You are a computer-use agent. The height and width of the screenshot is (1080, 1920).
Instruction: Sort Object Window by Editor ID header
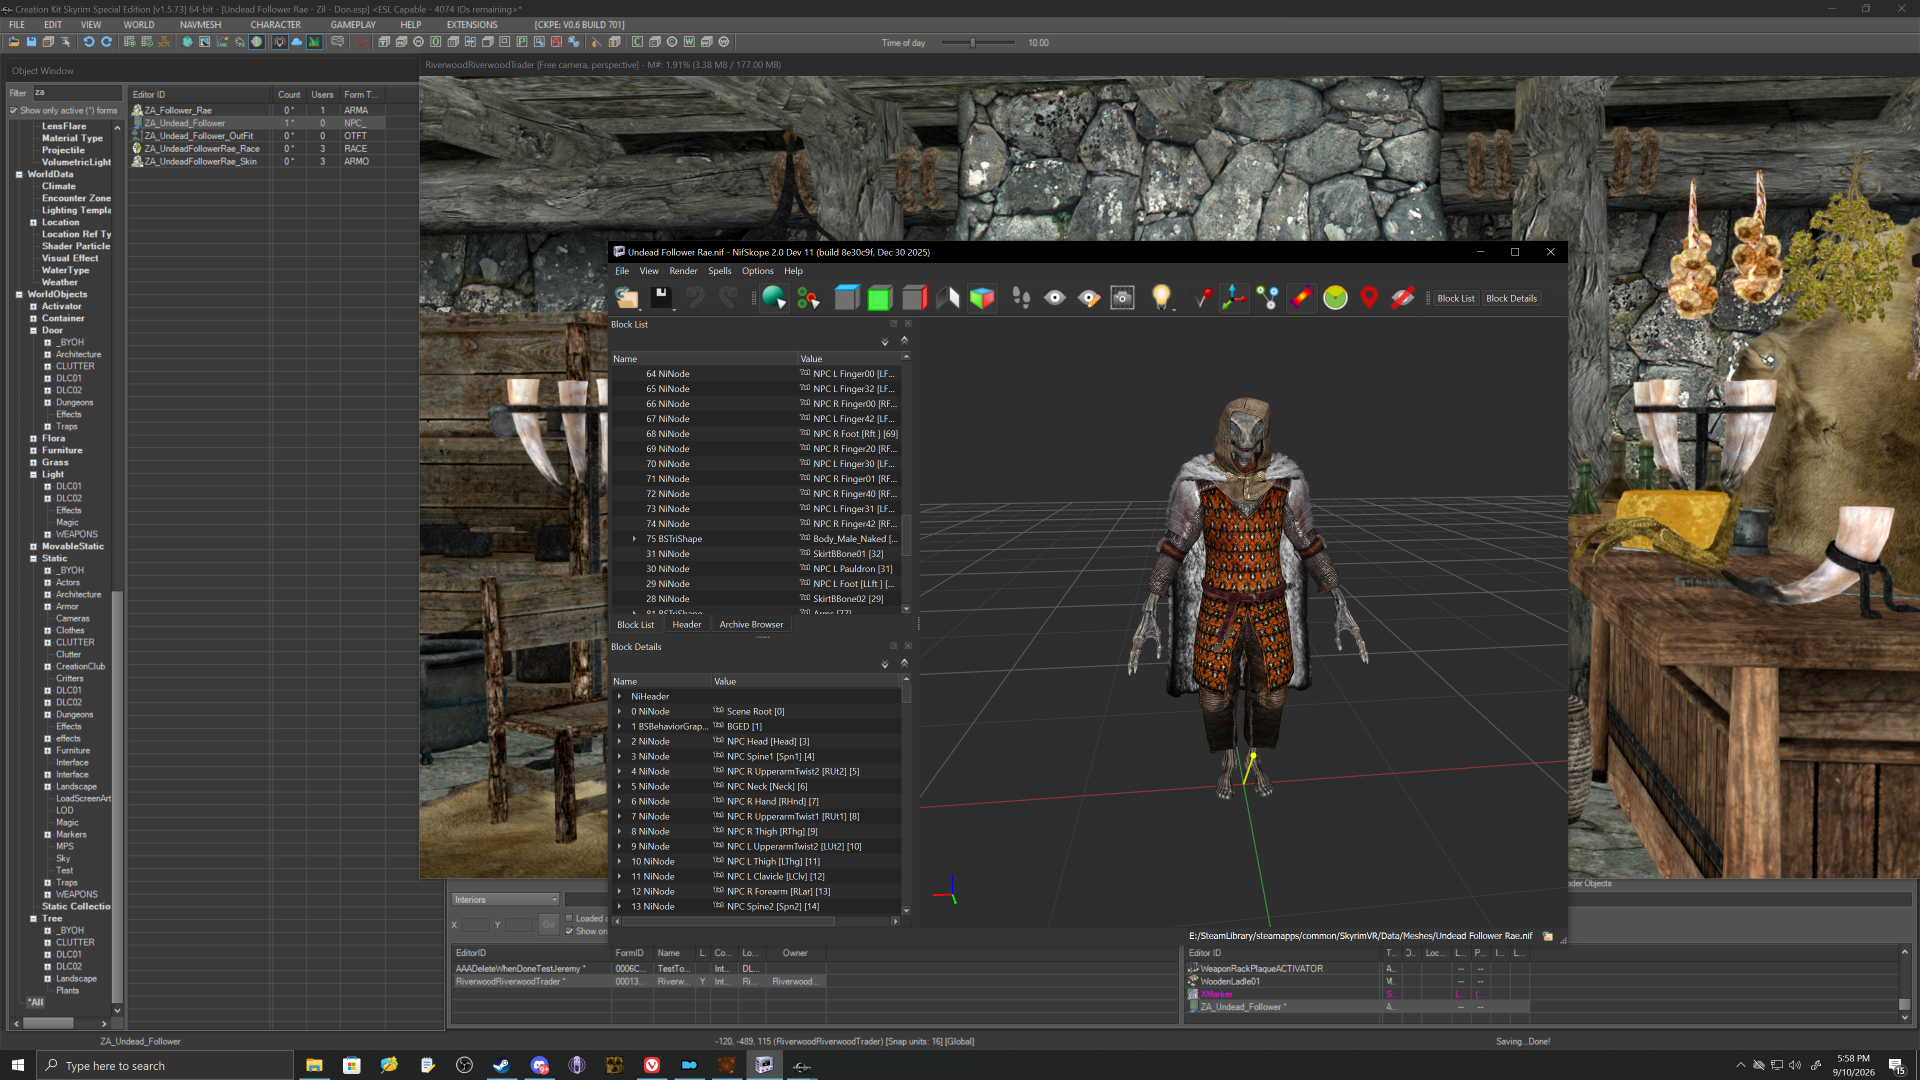click(200, 95)
